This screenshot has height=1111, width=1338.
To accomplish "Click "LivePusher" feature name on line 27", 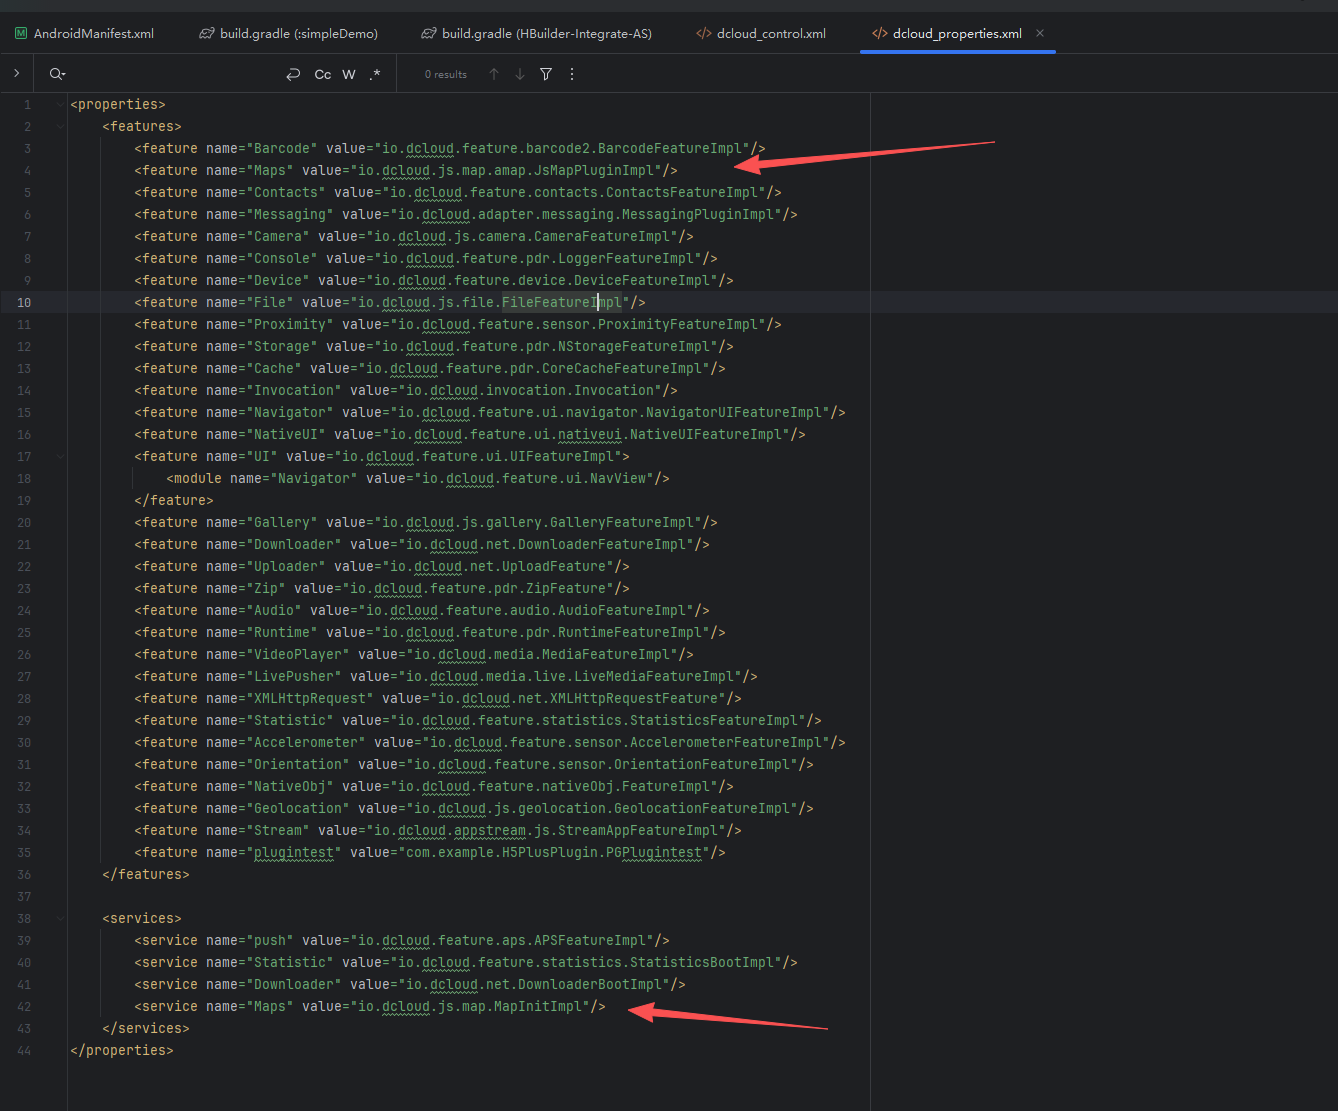I will (x=294, y=676).
